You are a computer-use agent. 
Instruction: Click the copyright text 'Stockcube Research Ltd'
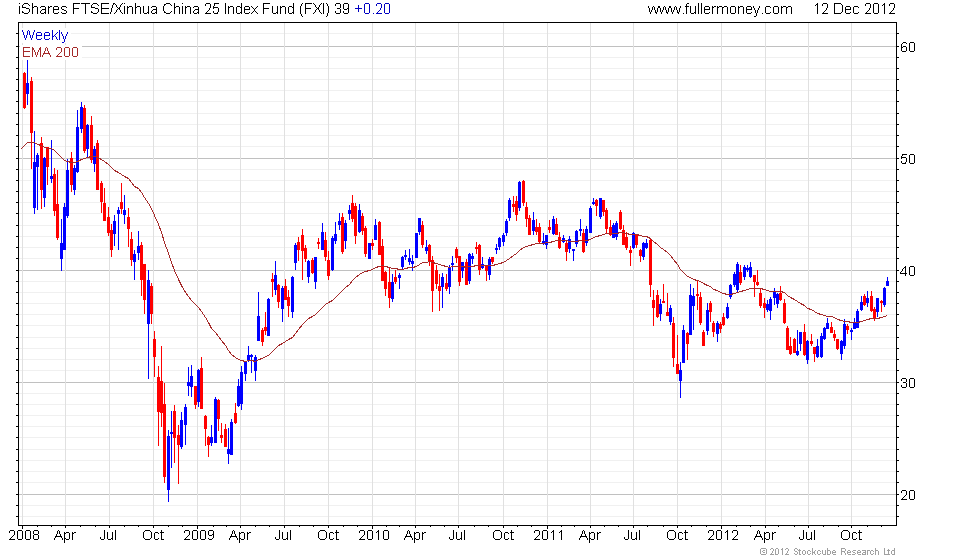[844, 552]
